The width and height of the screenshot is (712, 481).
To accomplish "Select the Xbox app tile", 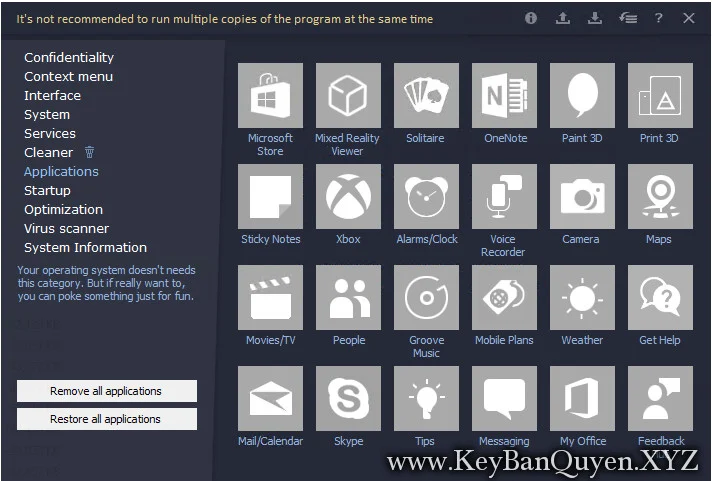I will click(348, 196).
